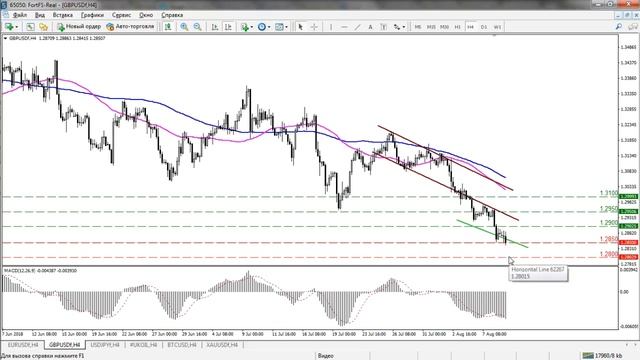The height and width of the screenshot is (360, 640).
Task: Switch timeframe to M15
Action: 431,27
